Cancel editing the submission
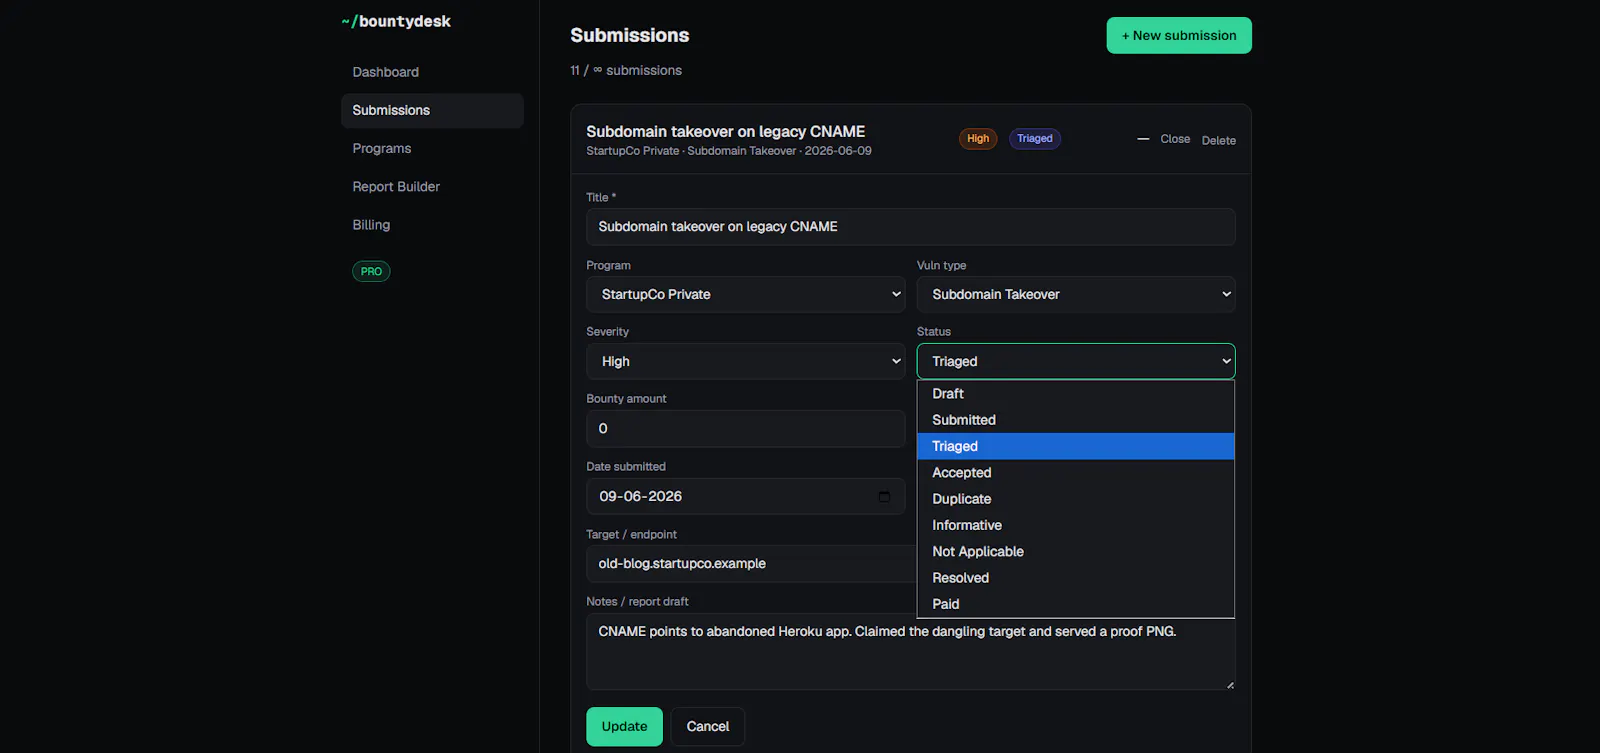Image resolution: width=1600 pixels, height=753 pixels. pos(708,727)
